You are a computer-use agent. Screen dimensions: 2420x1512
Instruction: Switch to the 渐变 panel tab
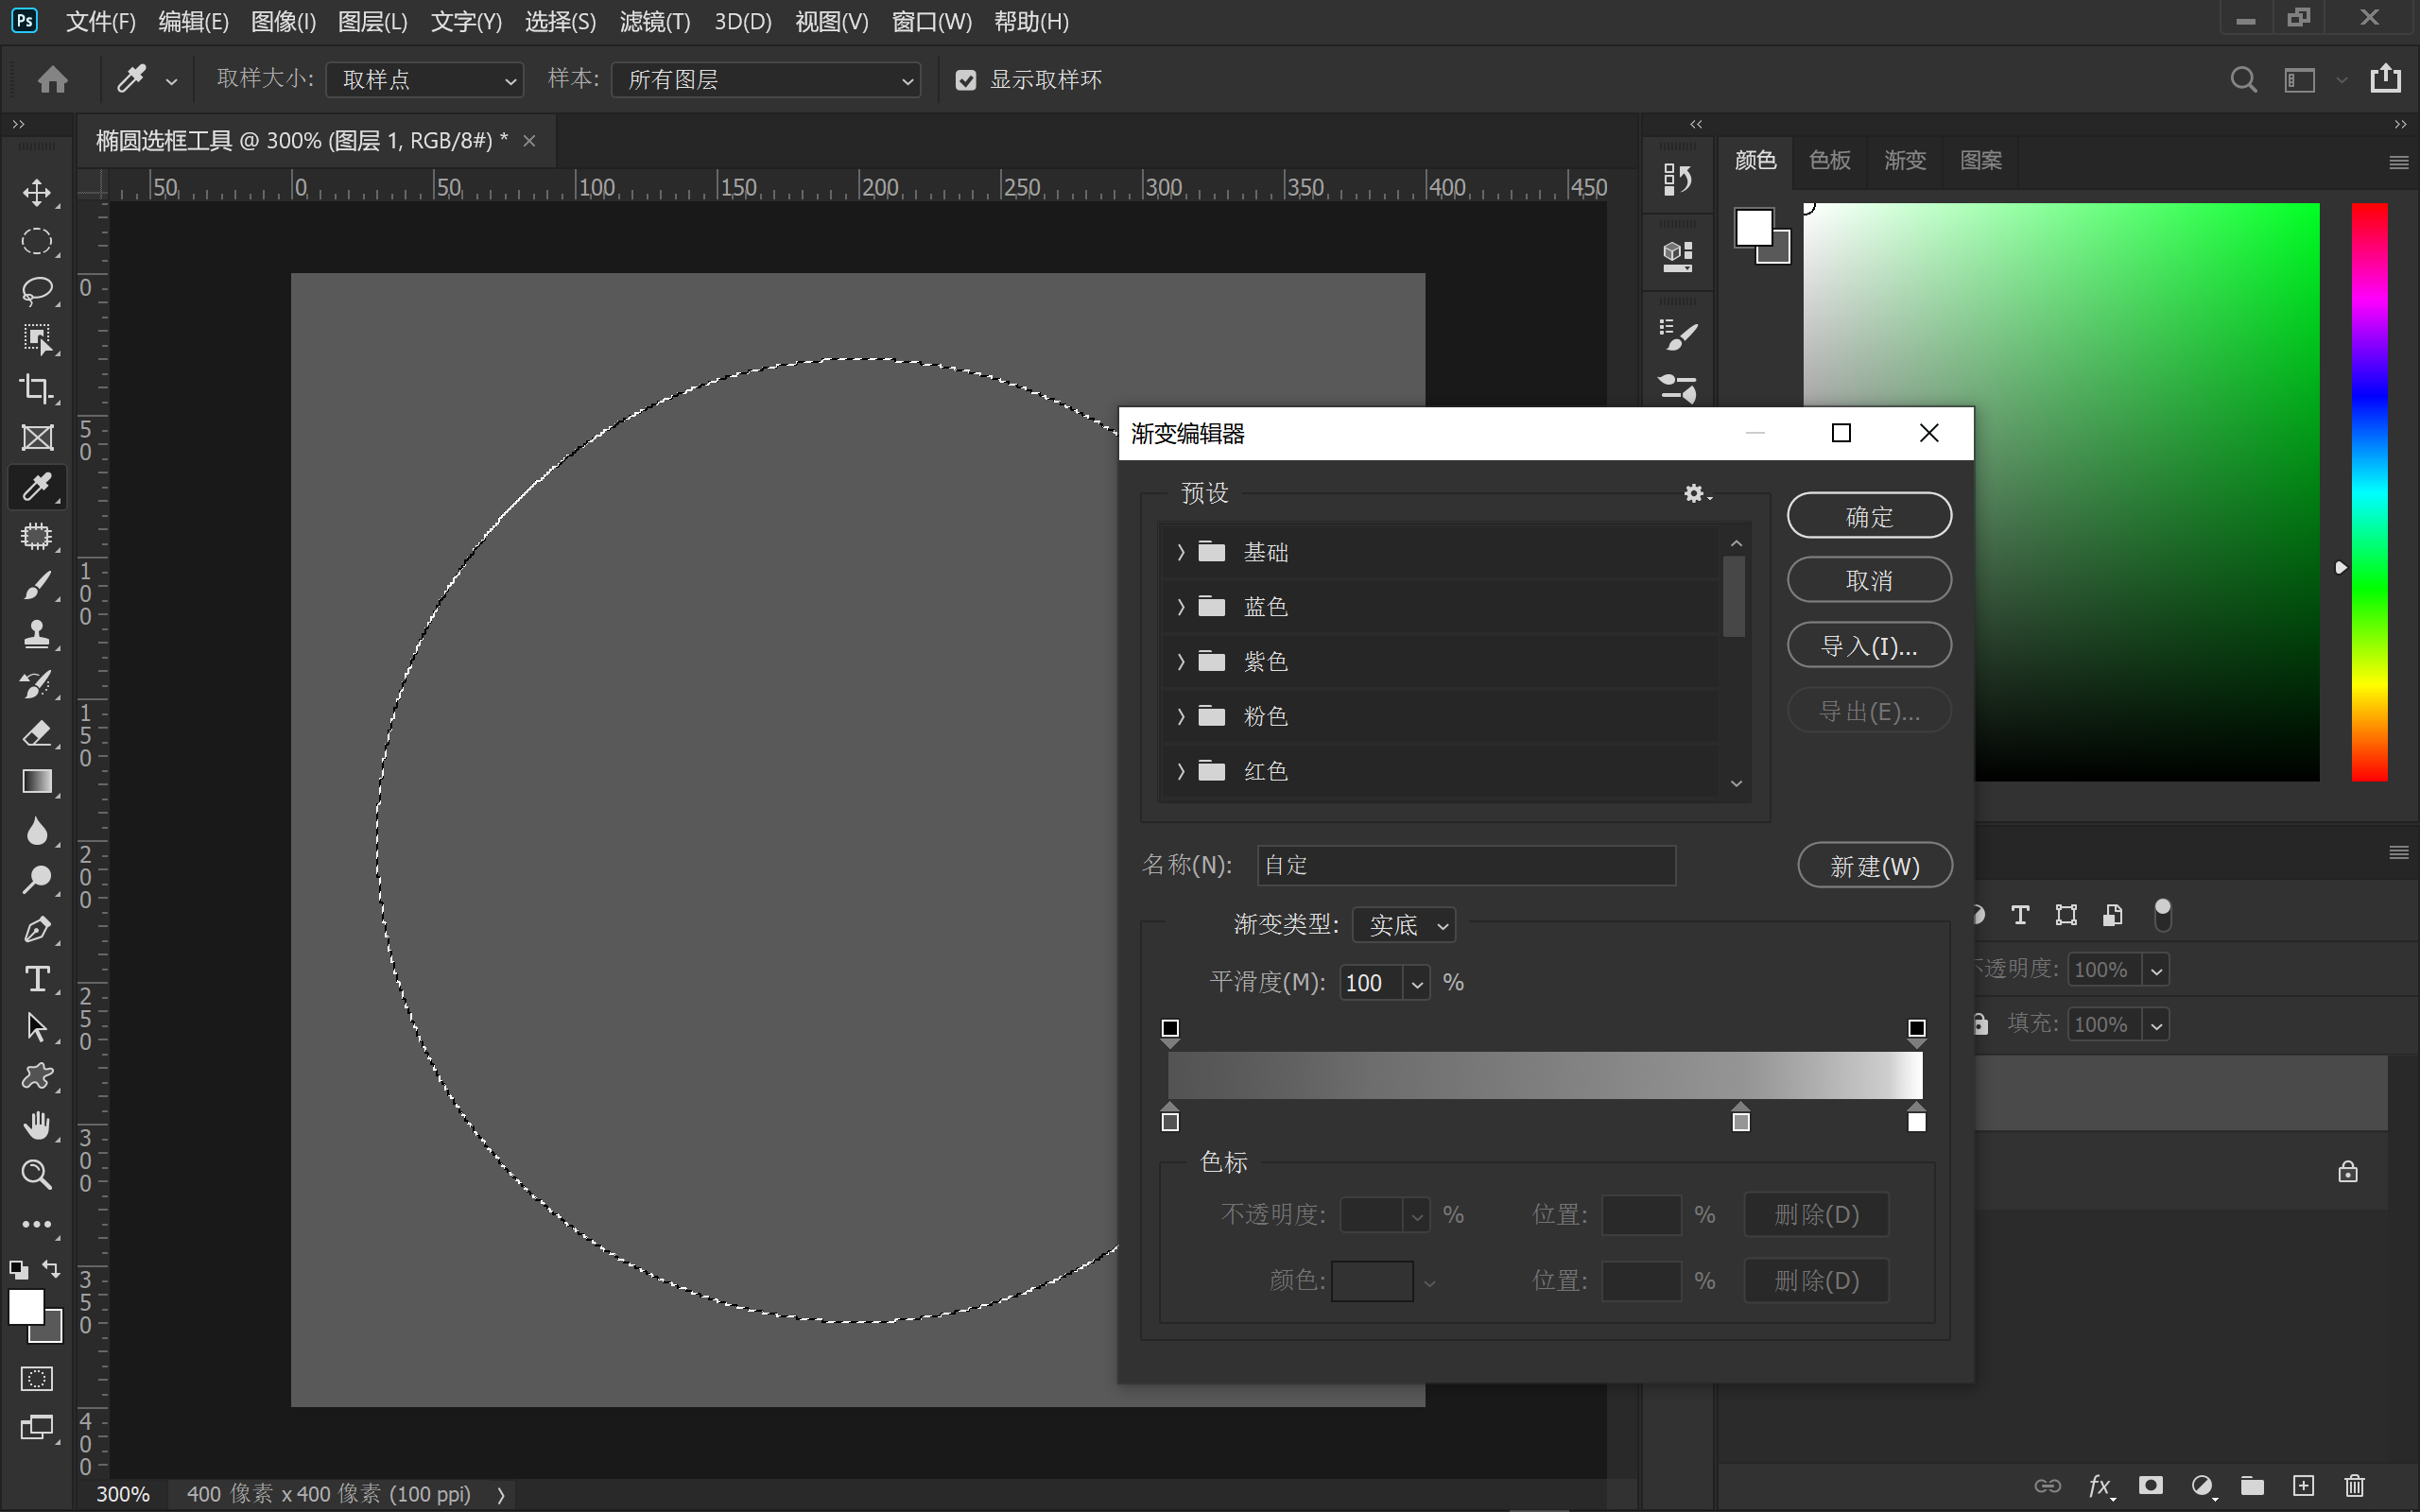[x=1904, y=160]
